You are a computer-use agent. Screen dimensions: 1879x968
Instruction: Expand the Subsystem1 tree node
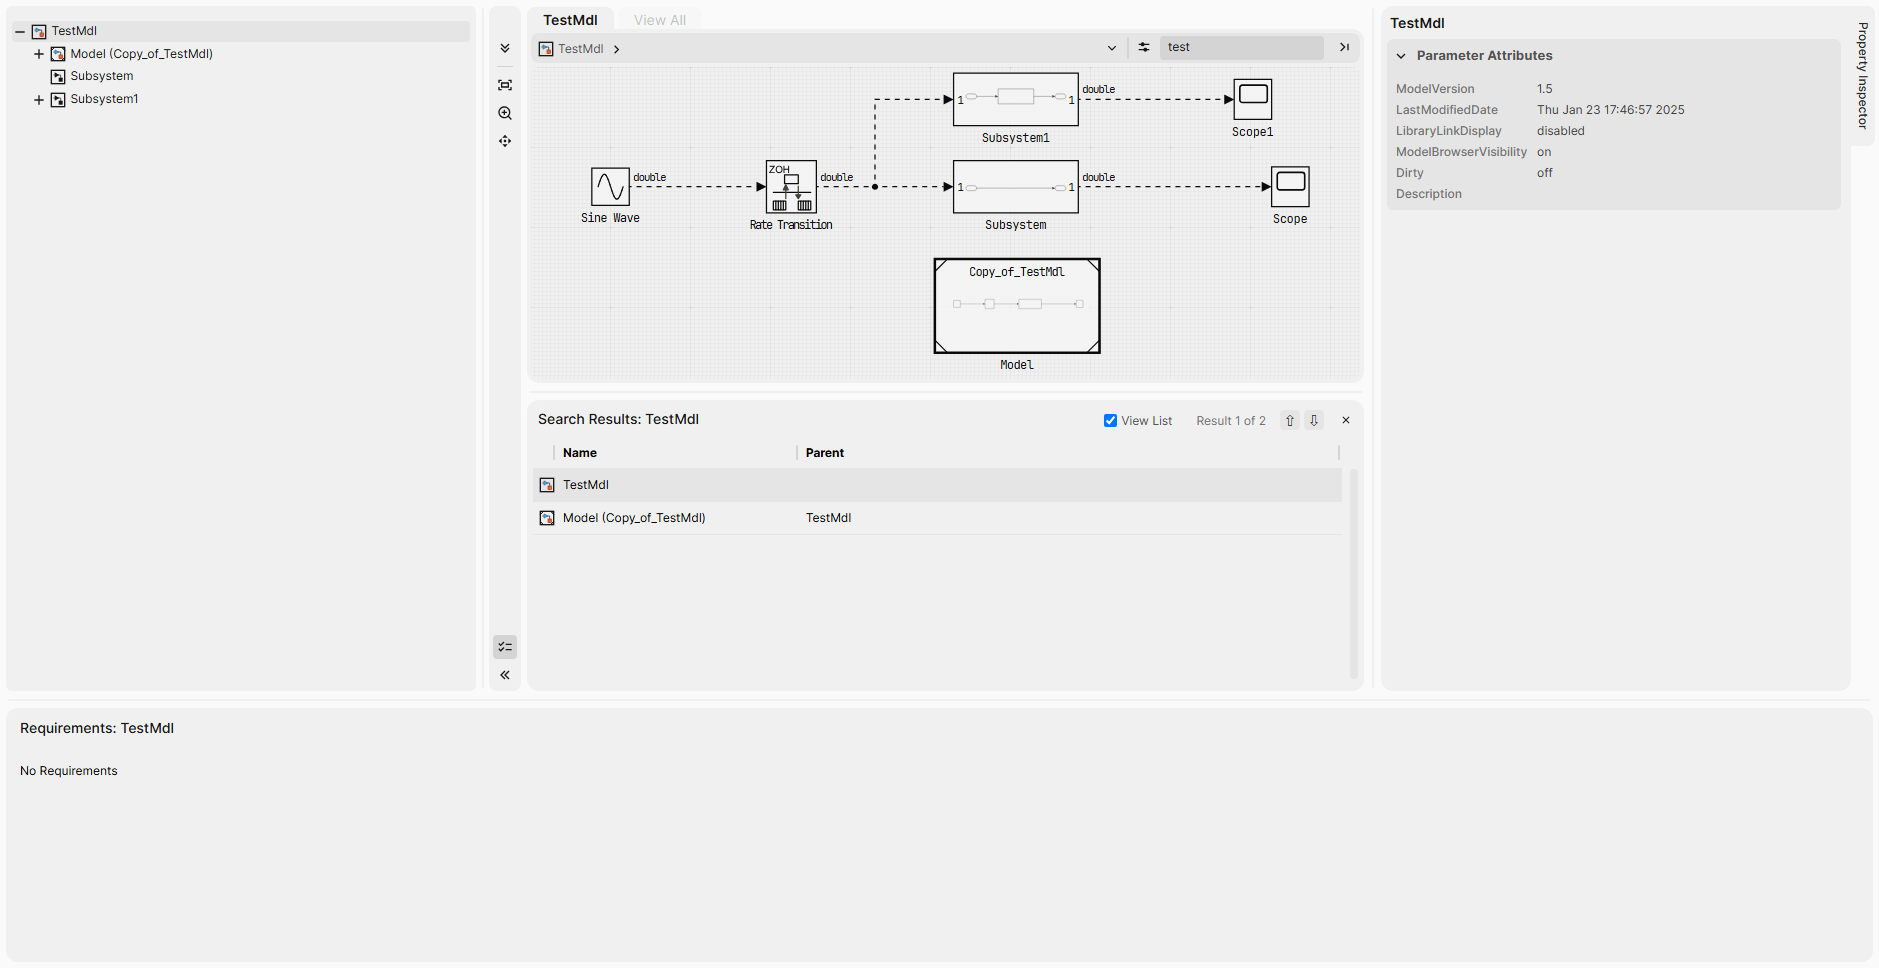click(39, 100)
